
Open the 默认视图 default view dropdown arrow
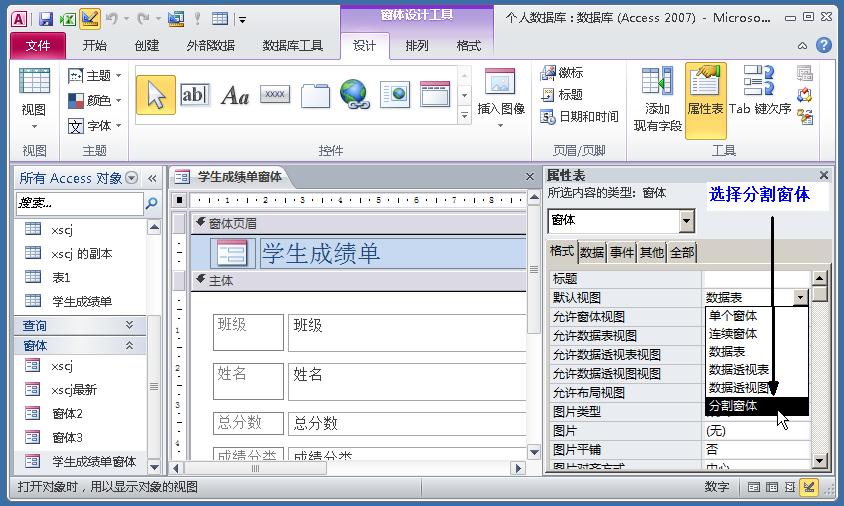pyautogui.click(x=800, y=297)
